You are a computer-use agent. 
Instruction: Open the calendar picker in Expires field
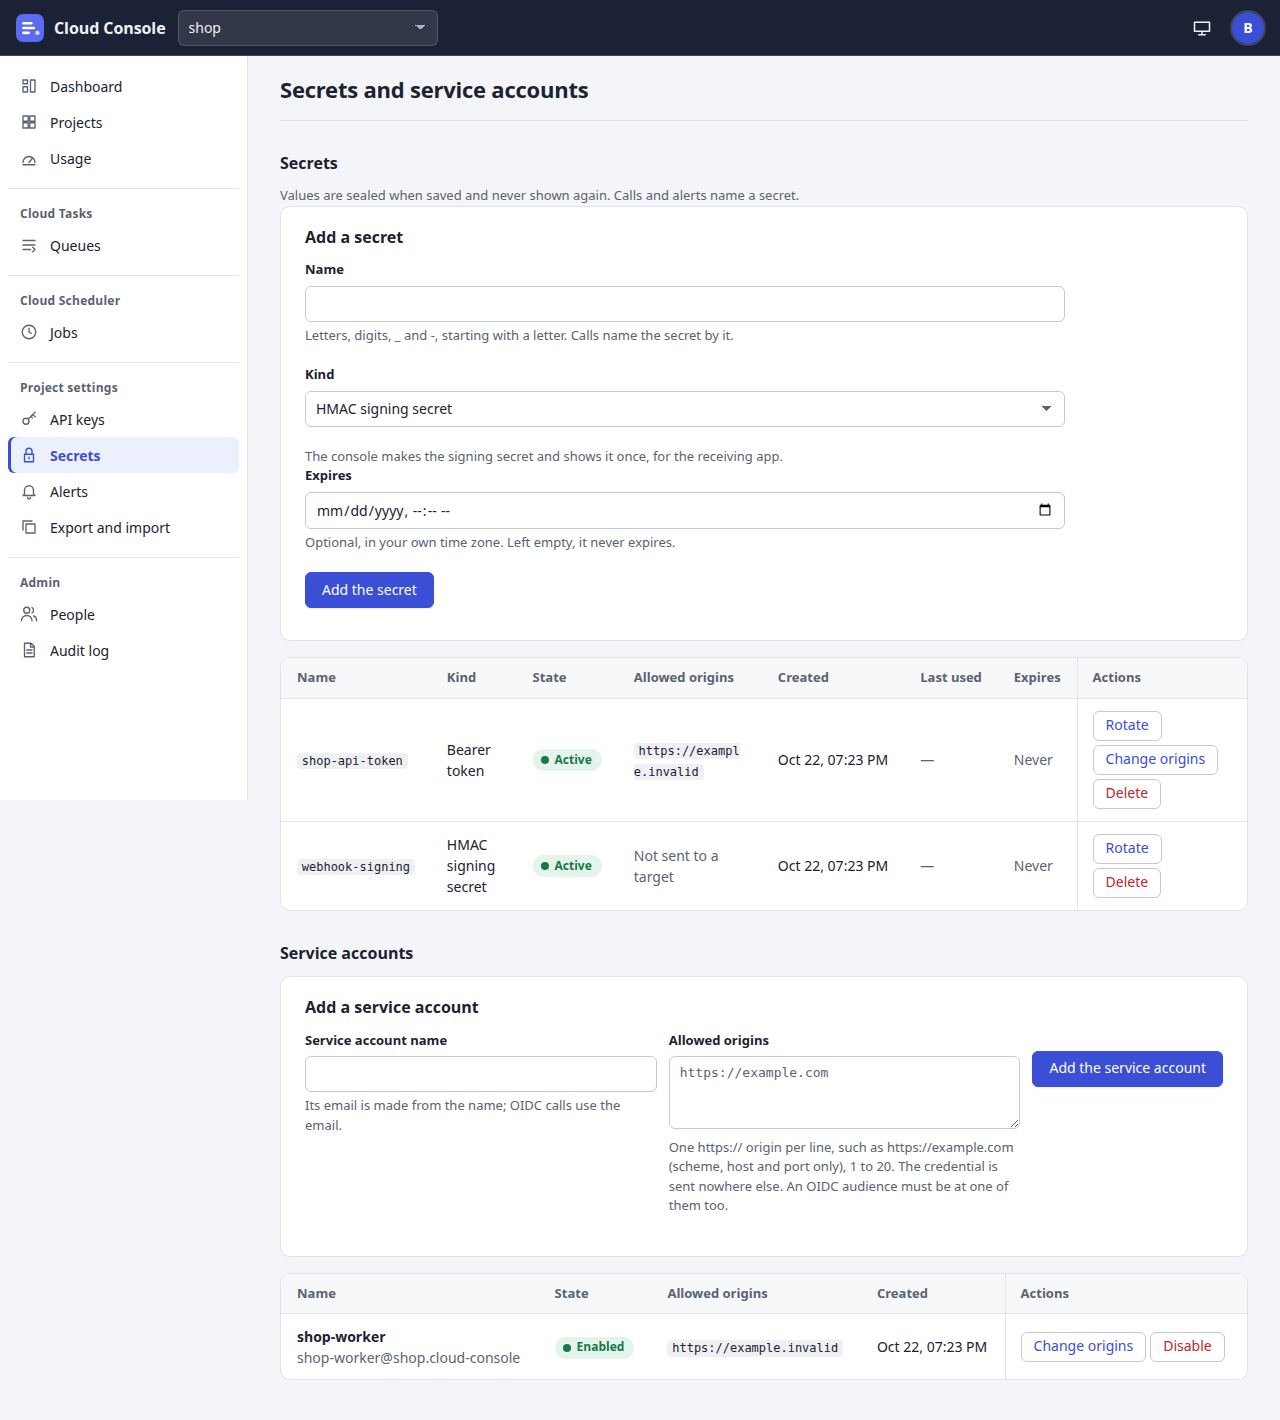pos(1045,510)
